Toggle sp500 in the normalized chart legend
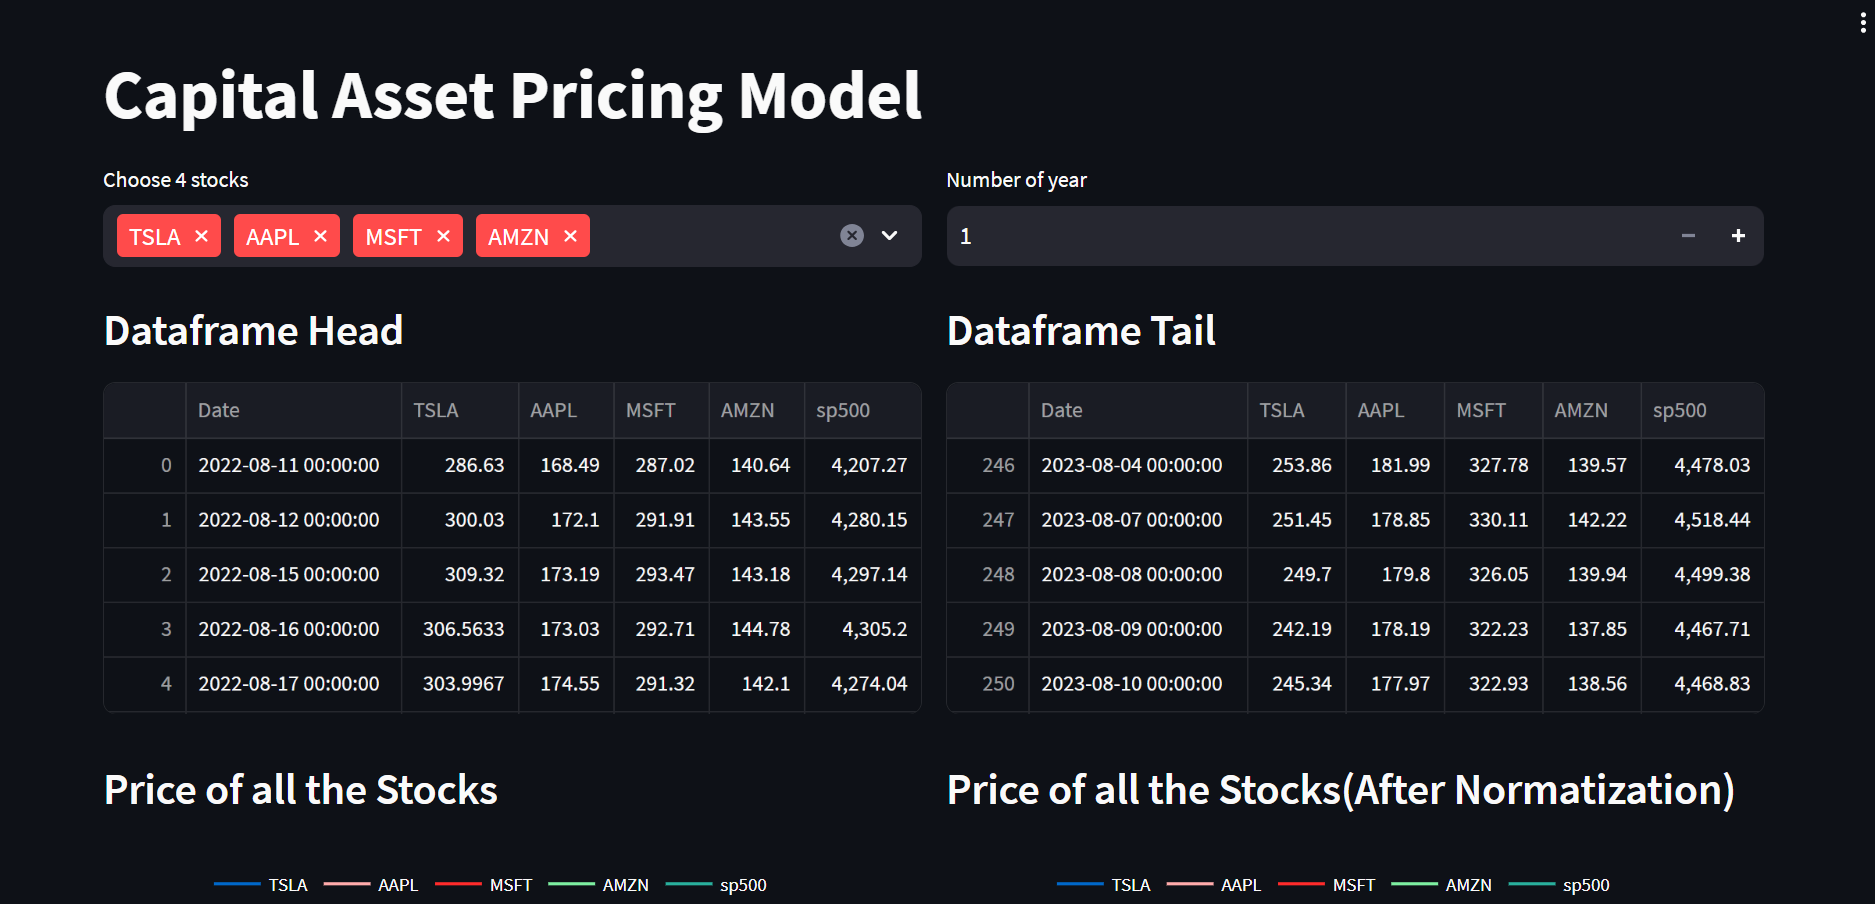 pyautogui.click(x=1584, y=885)
